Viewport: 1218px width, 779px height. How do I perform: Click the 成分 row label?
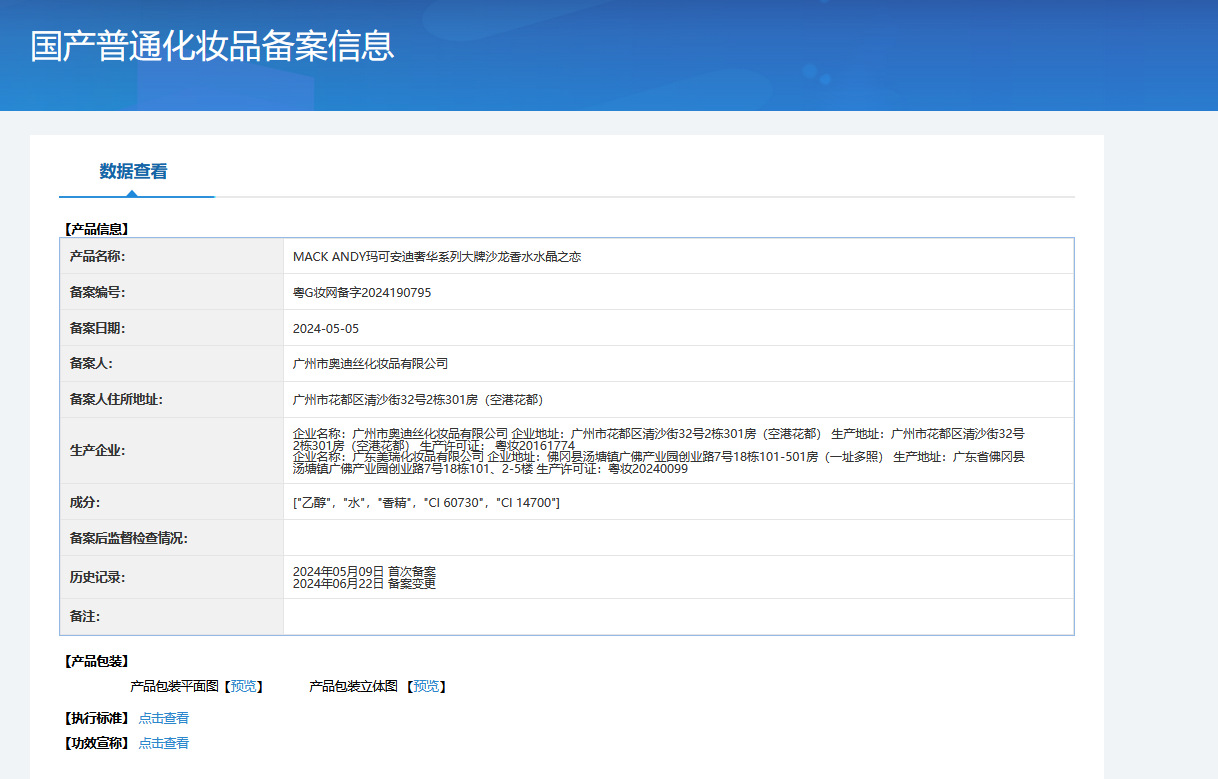85,502
